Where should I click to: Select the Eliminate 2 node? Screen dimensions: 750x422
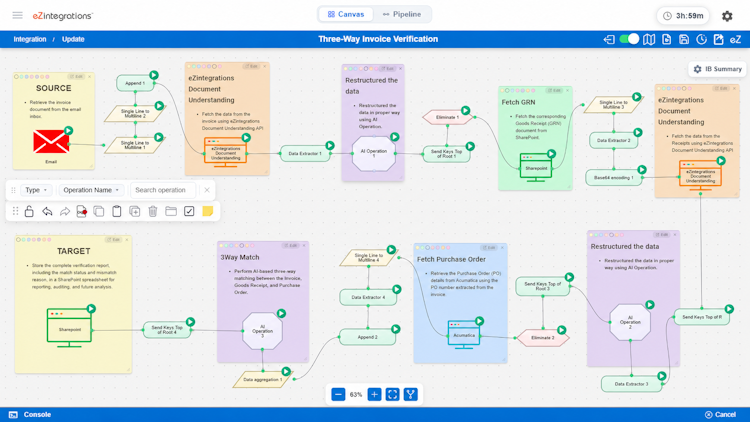(x=543, y=337)
